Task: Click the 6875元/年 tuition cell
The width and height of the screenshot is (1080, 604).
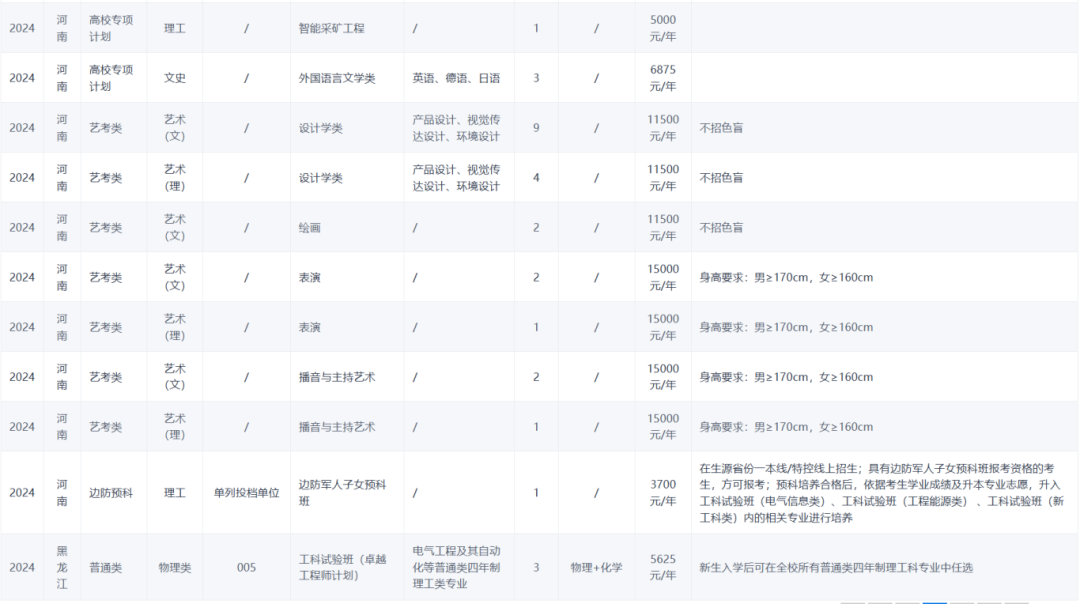Action: (663, 79)
